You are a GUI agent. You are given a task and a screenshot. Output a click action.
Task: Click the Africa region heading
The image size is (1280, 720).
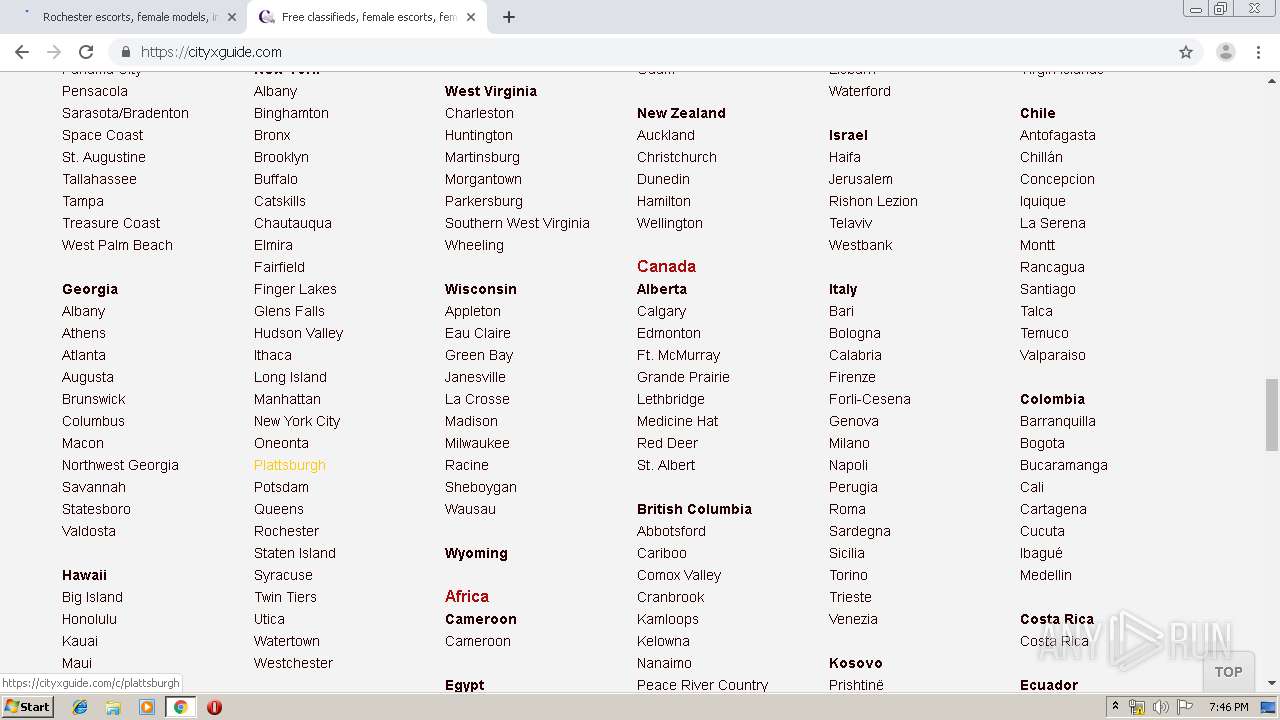[466, 596]
